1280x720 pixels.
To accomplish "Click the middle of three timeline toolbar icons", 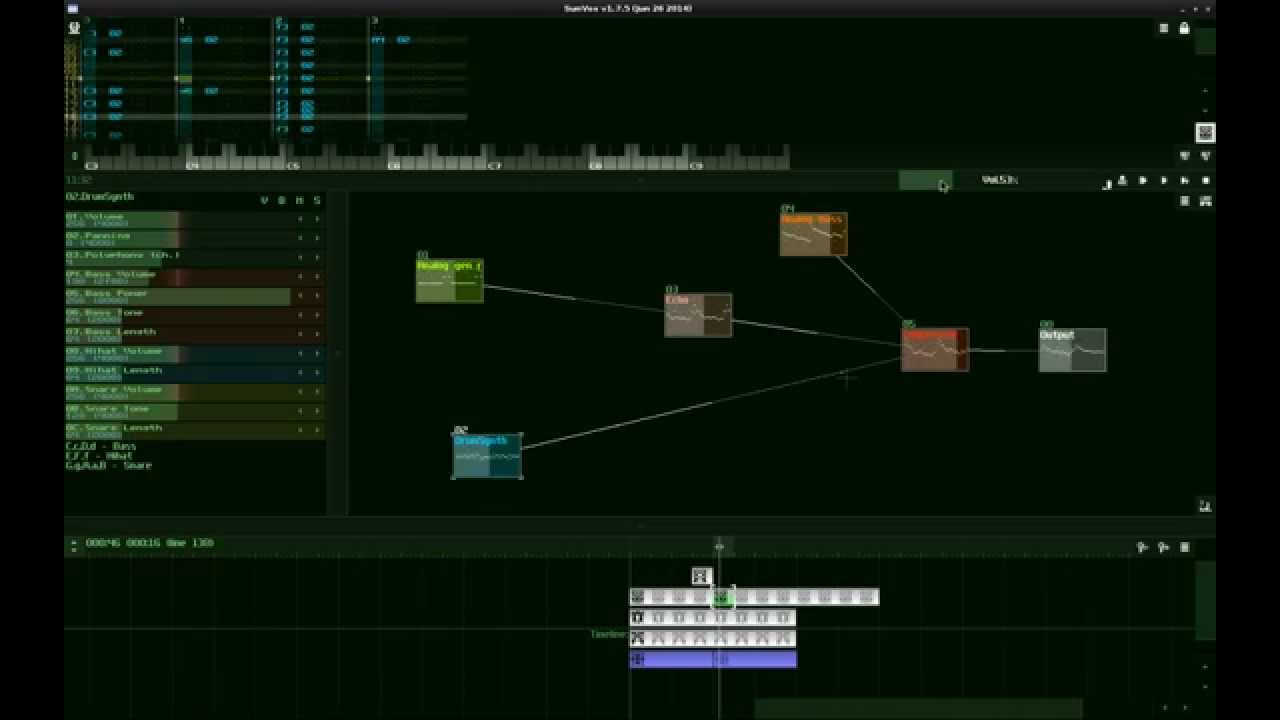I will tap(1164, 547).
